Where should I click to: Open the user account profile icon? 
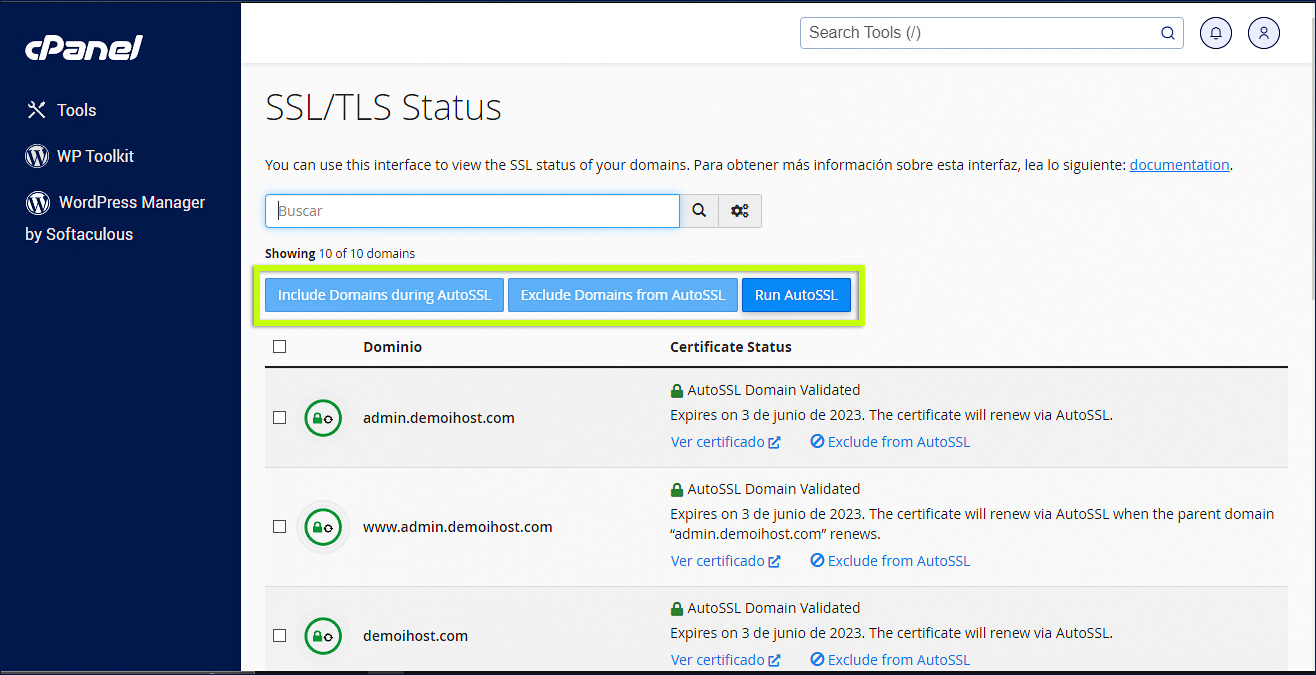tap(1263, 32)
